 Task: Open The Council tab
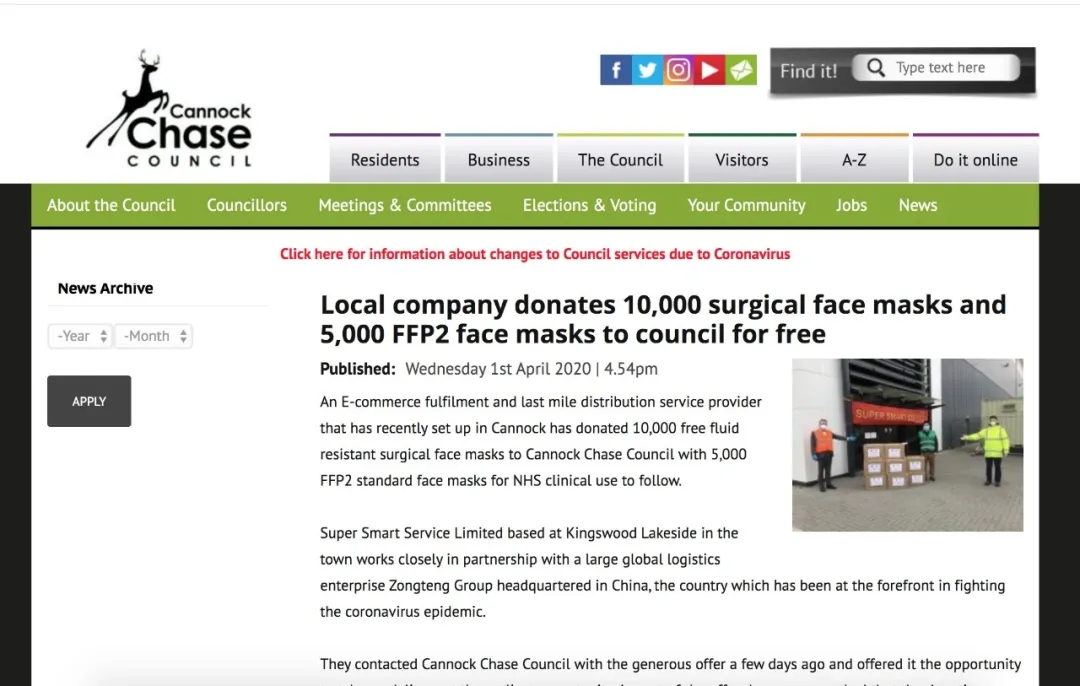click(621, 159)
